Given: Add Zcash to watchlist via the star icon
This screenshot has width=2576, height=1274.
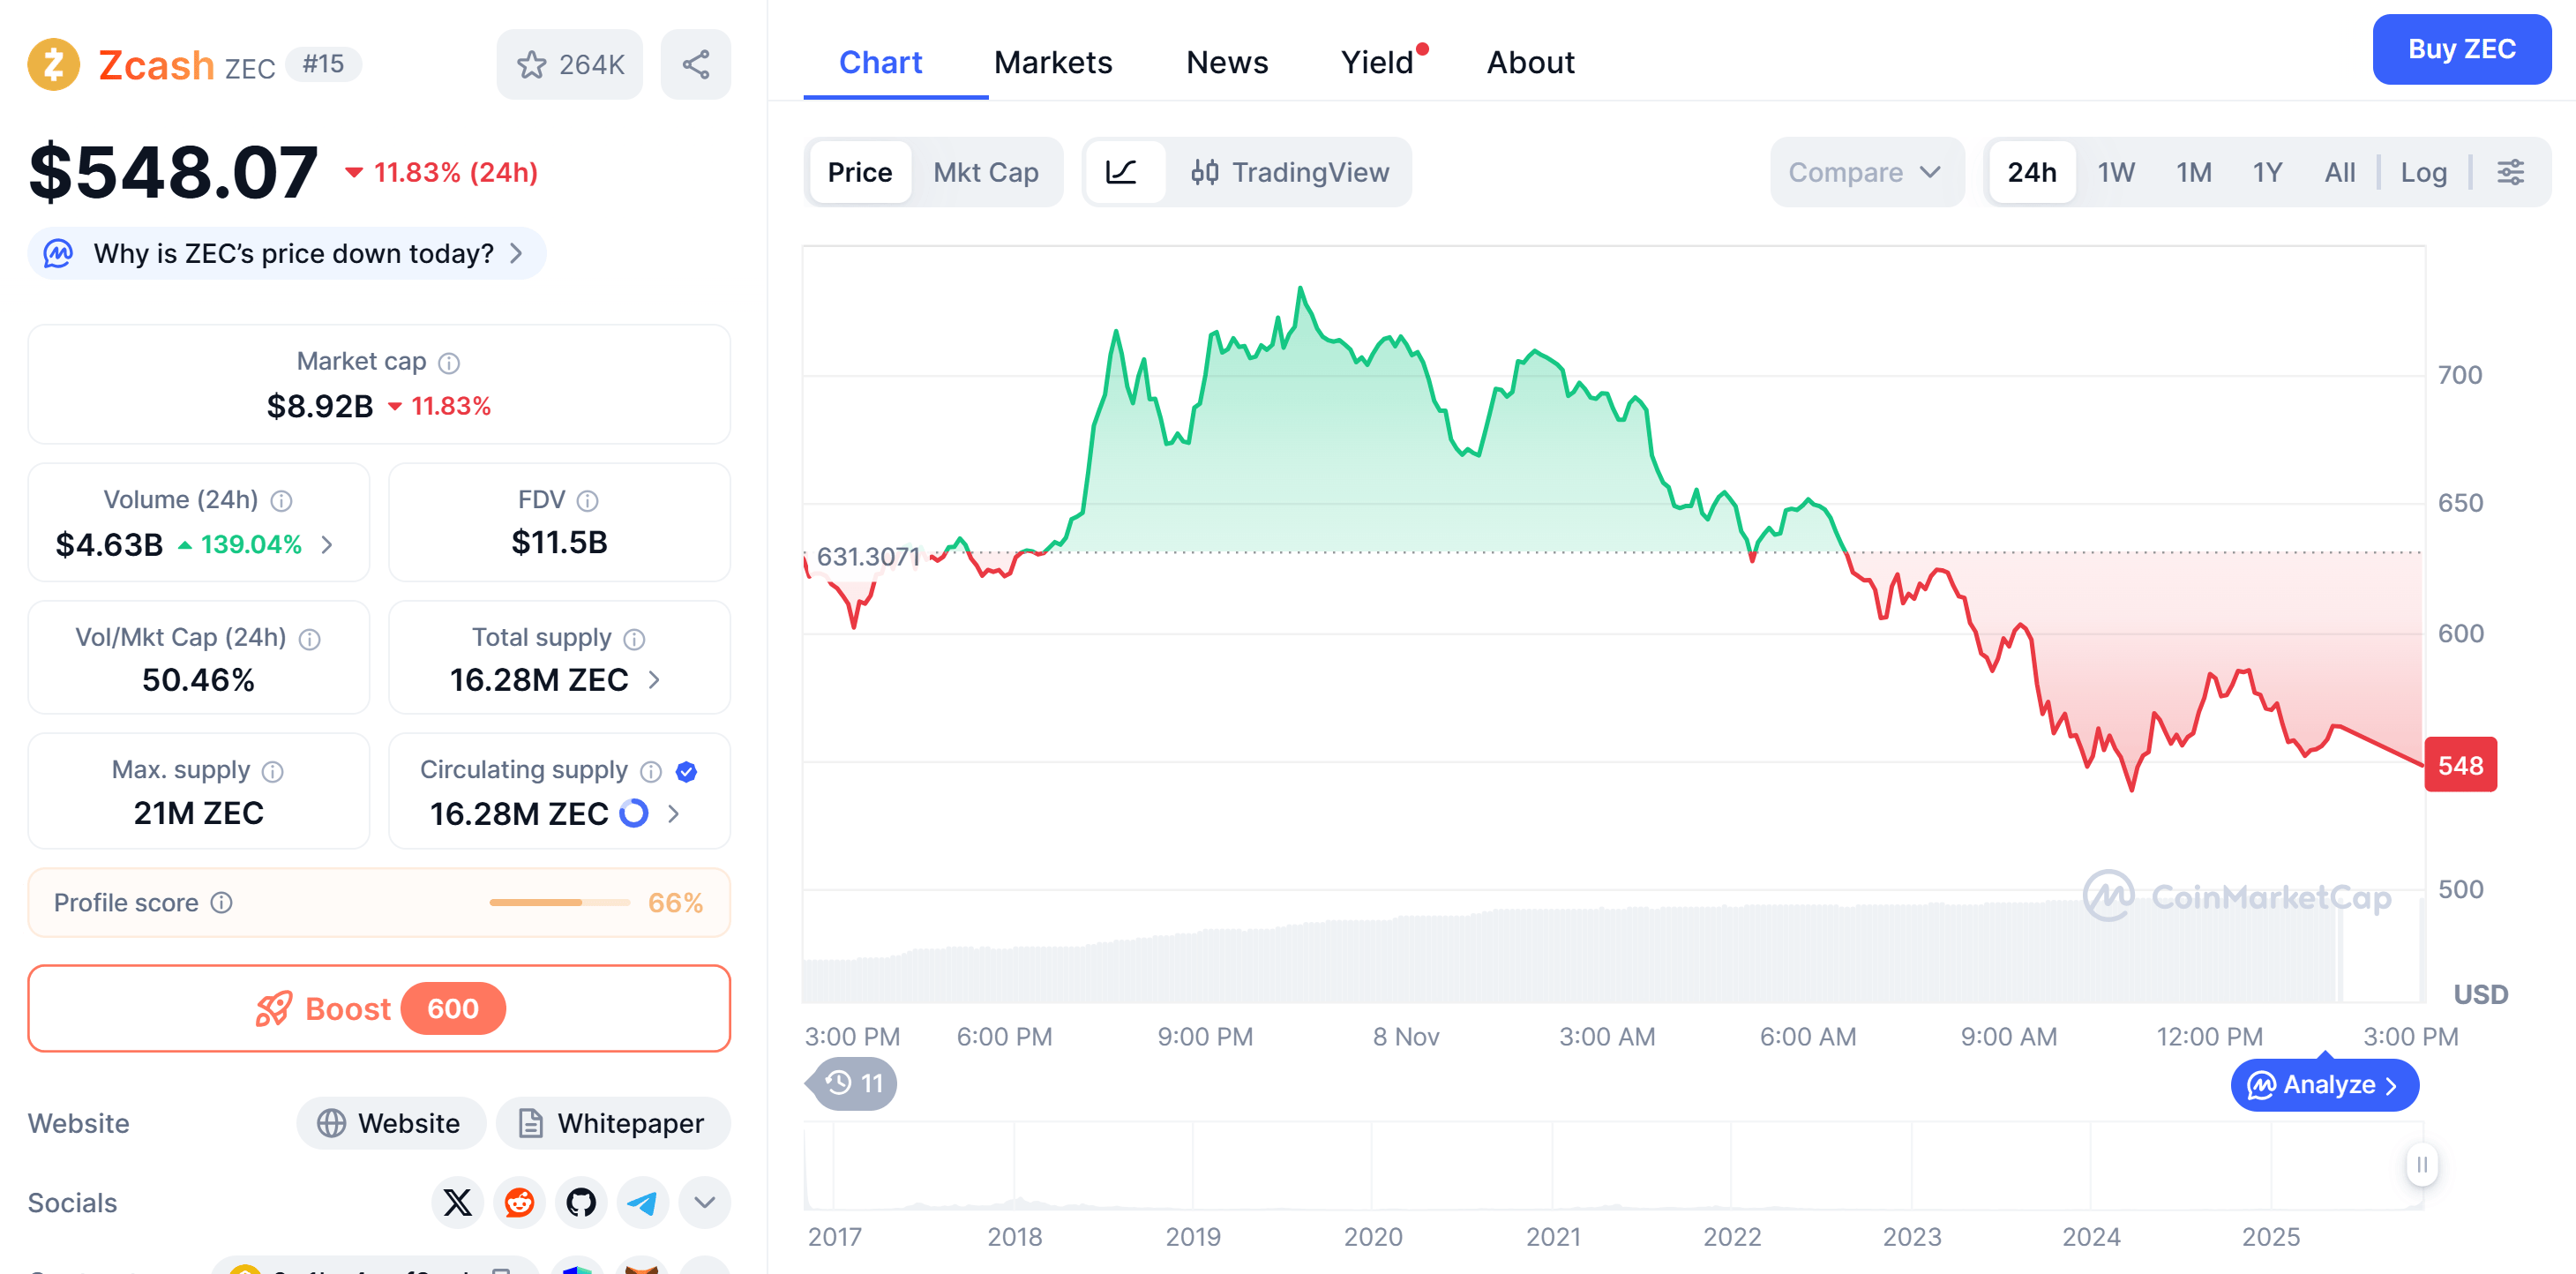Looking at the screenshot, I should [532, 63].
